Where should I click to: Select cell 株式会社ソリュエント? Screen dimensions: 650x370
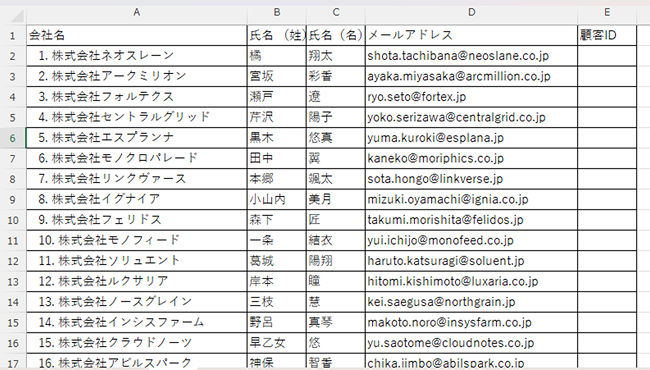point(137,261)
